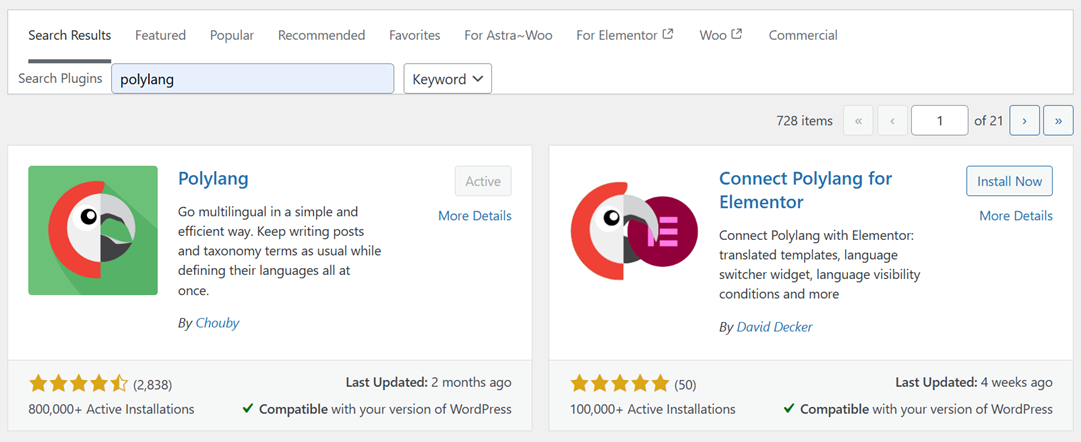1081x442 pixels.
Task: Click the (50) rating count
Action: click(x=685, y=384)
